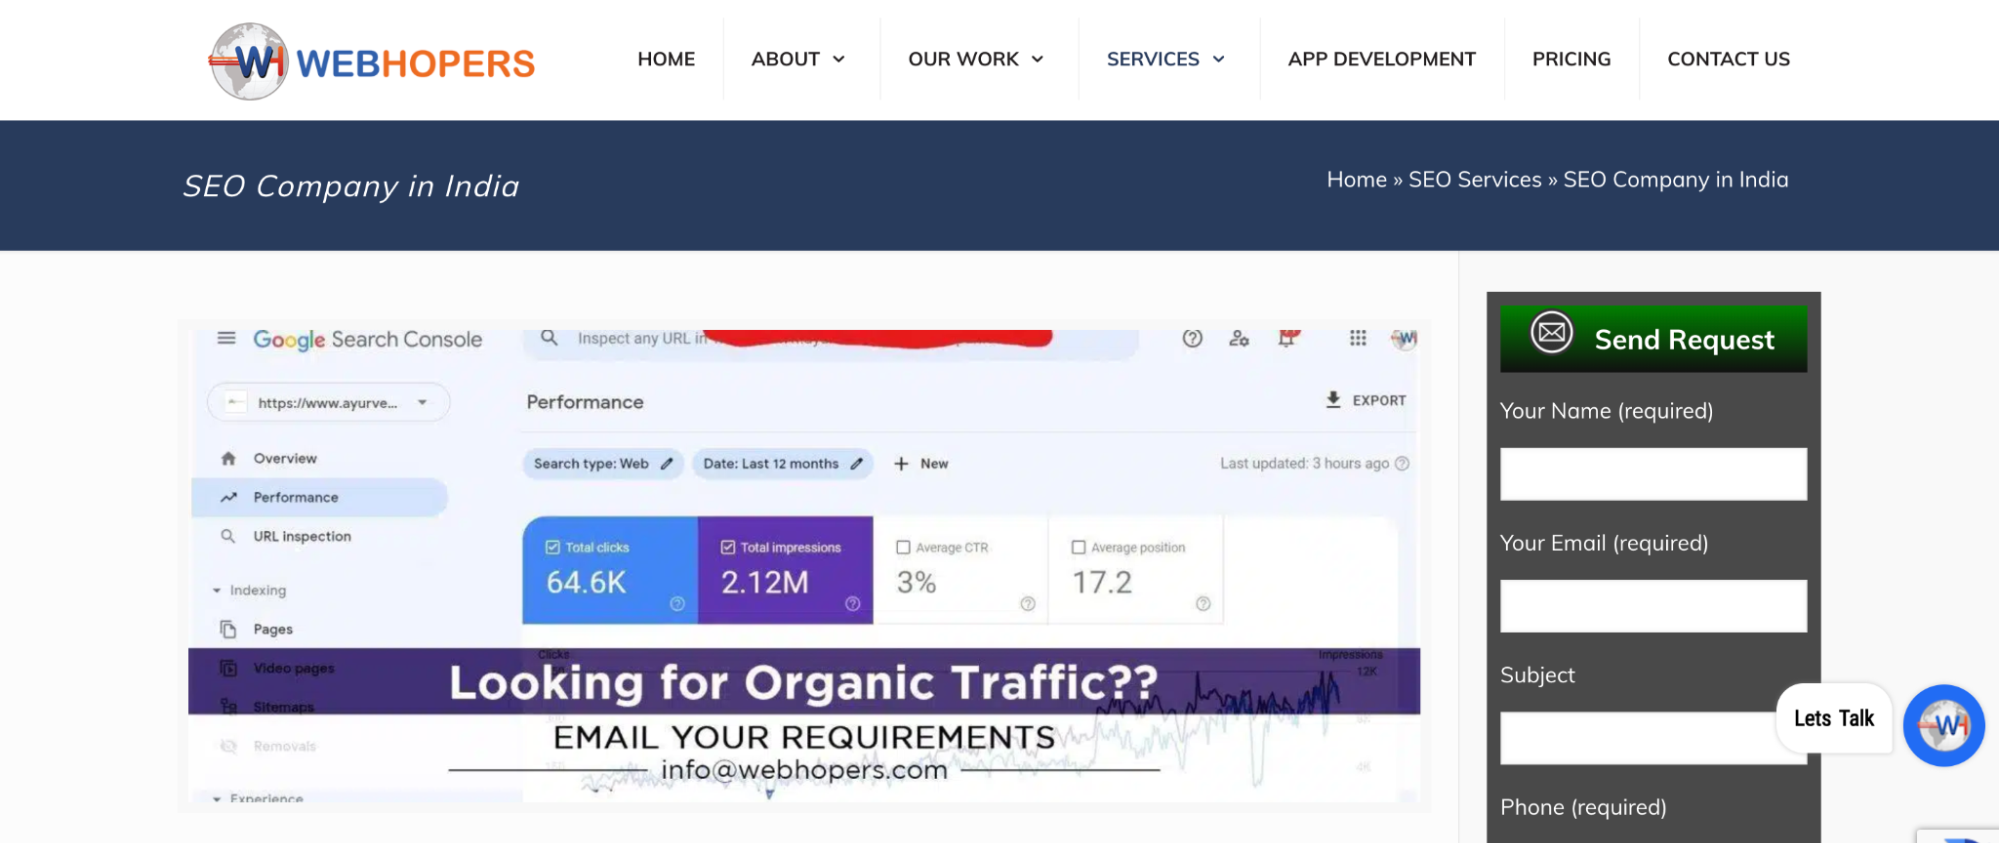
Task: Open the CONTACT US menu item
Action: click(1728, 59)
